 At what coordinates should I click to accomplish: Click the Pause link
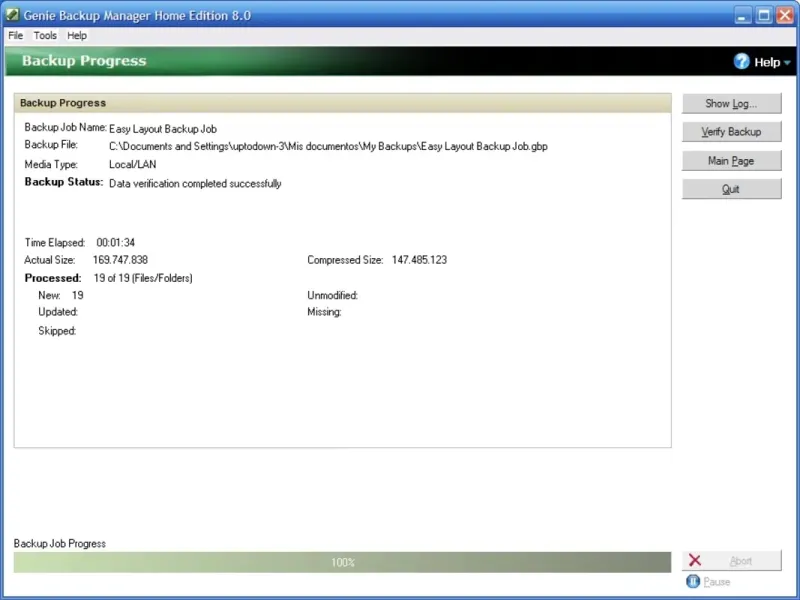pyautogui.click(x=716, y=582)
